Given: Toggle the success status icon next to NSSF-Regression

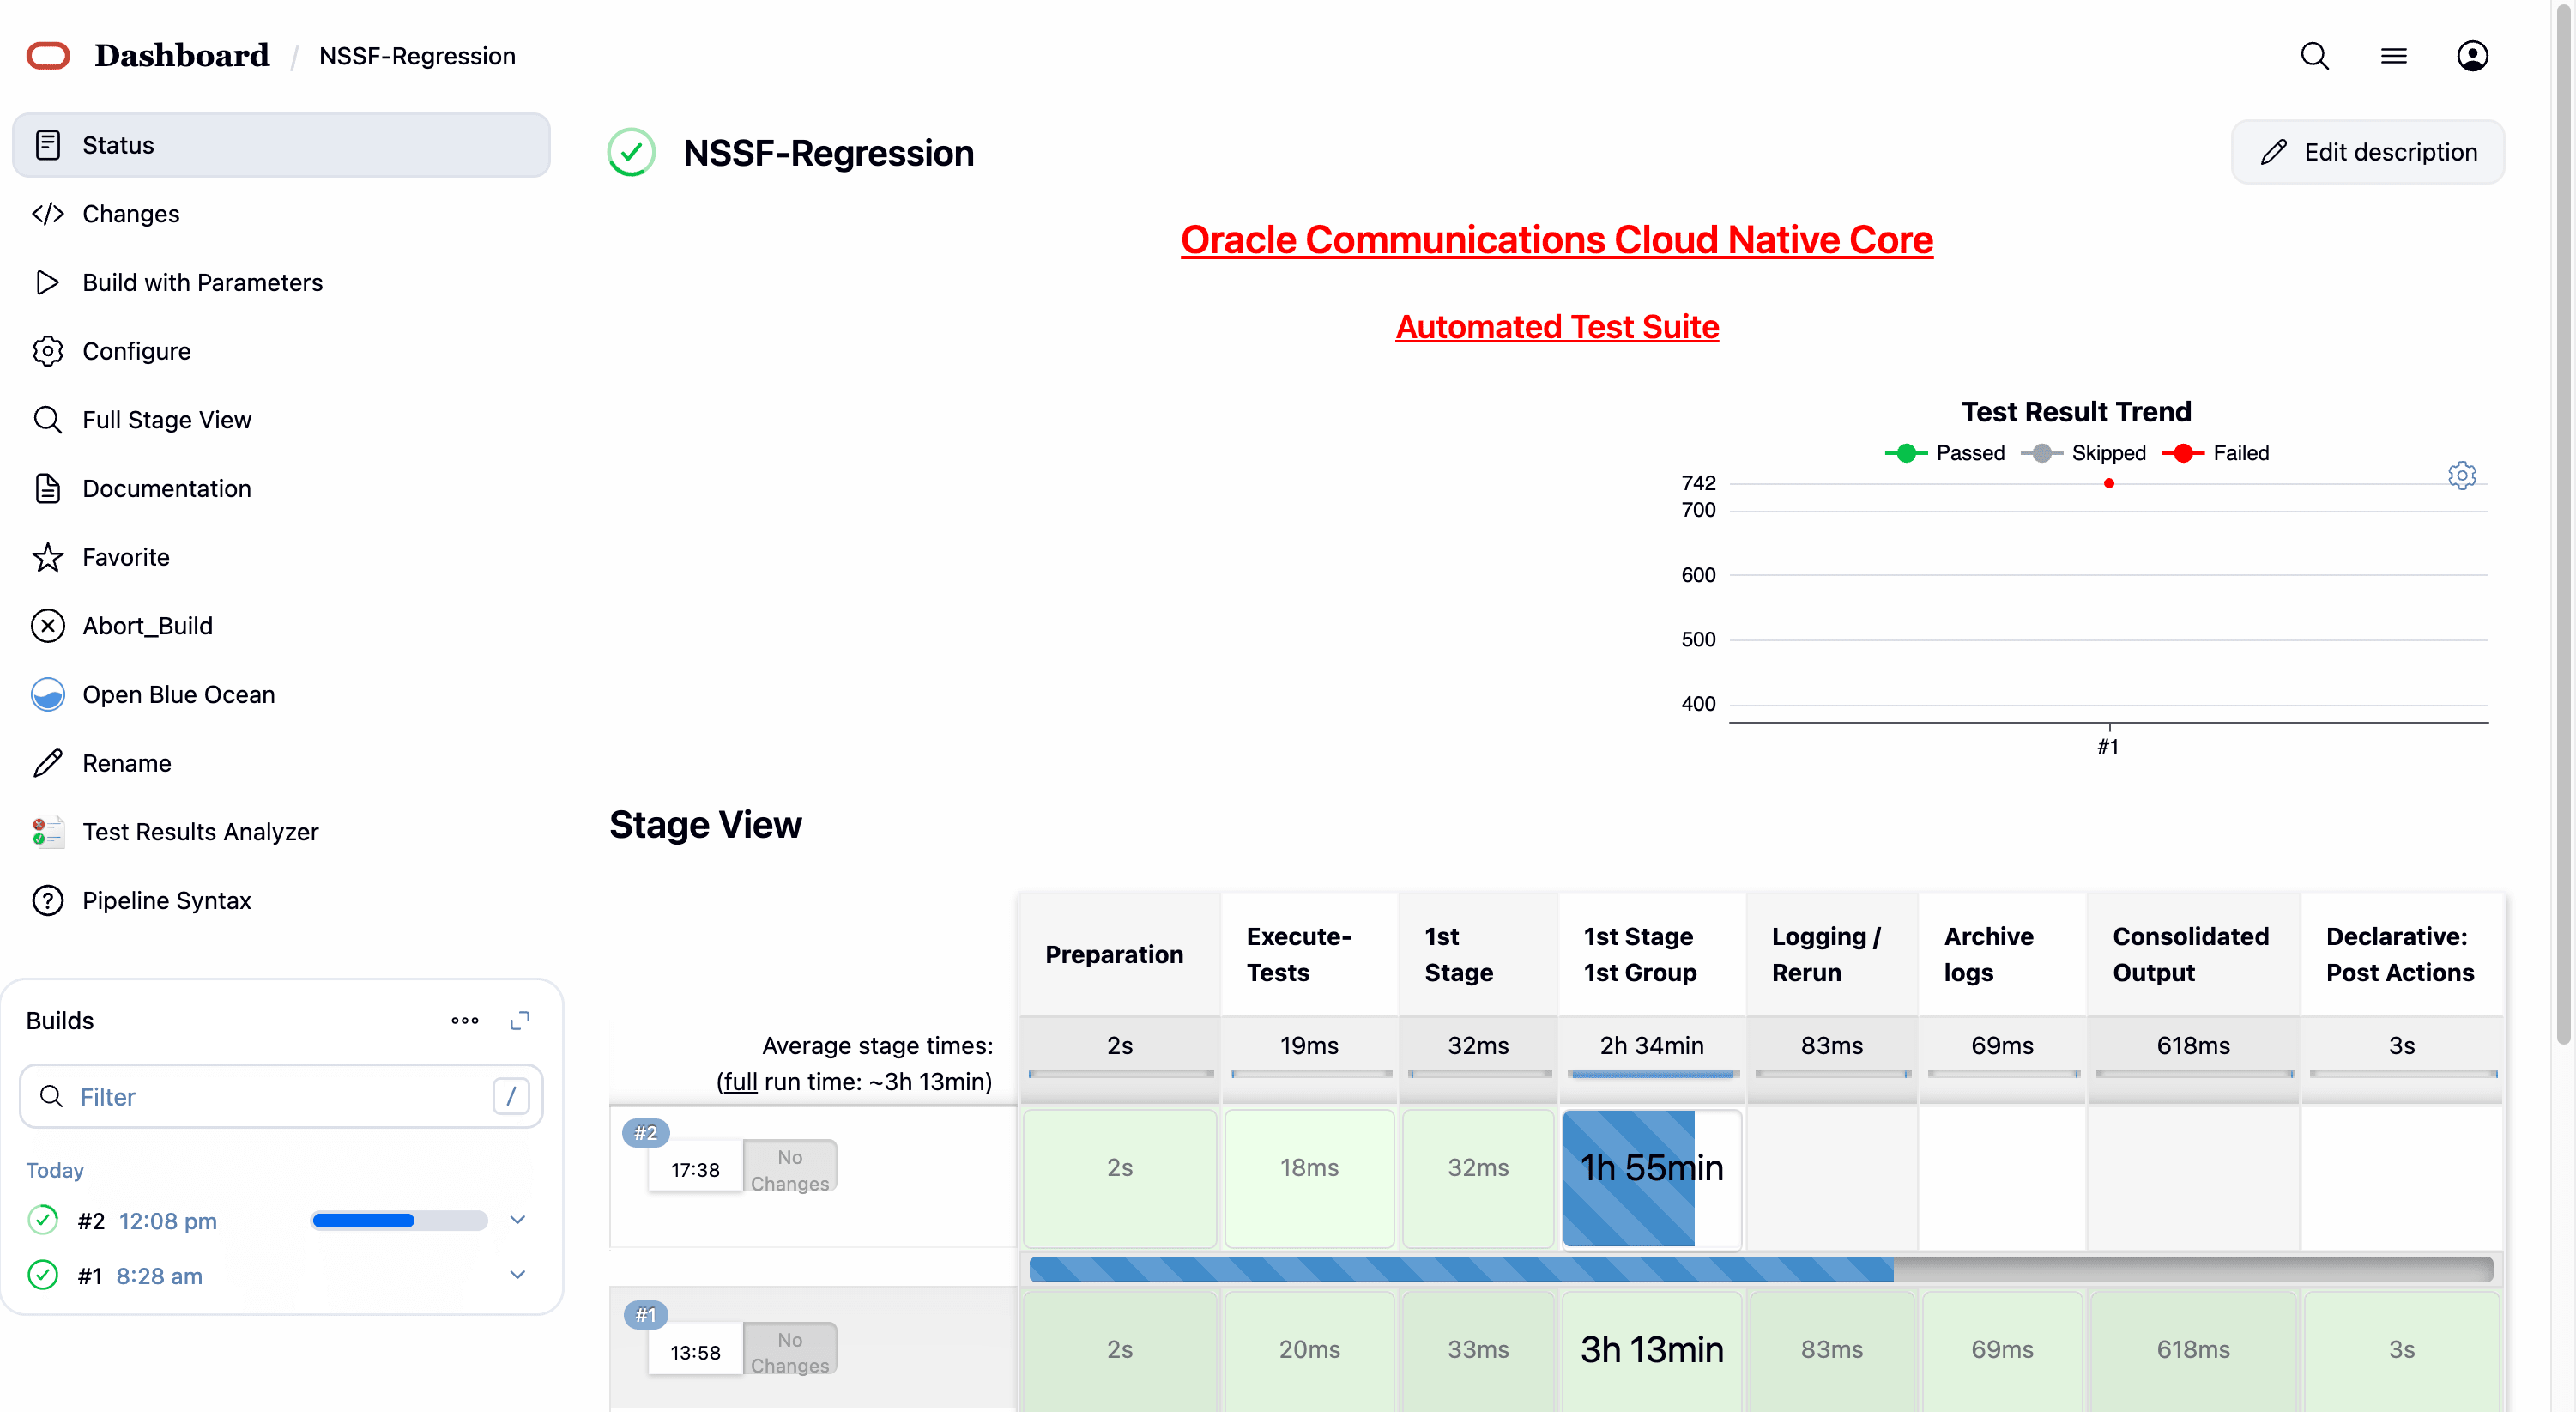Looking at the screenshot, I should (x=631, y=152).
